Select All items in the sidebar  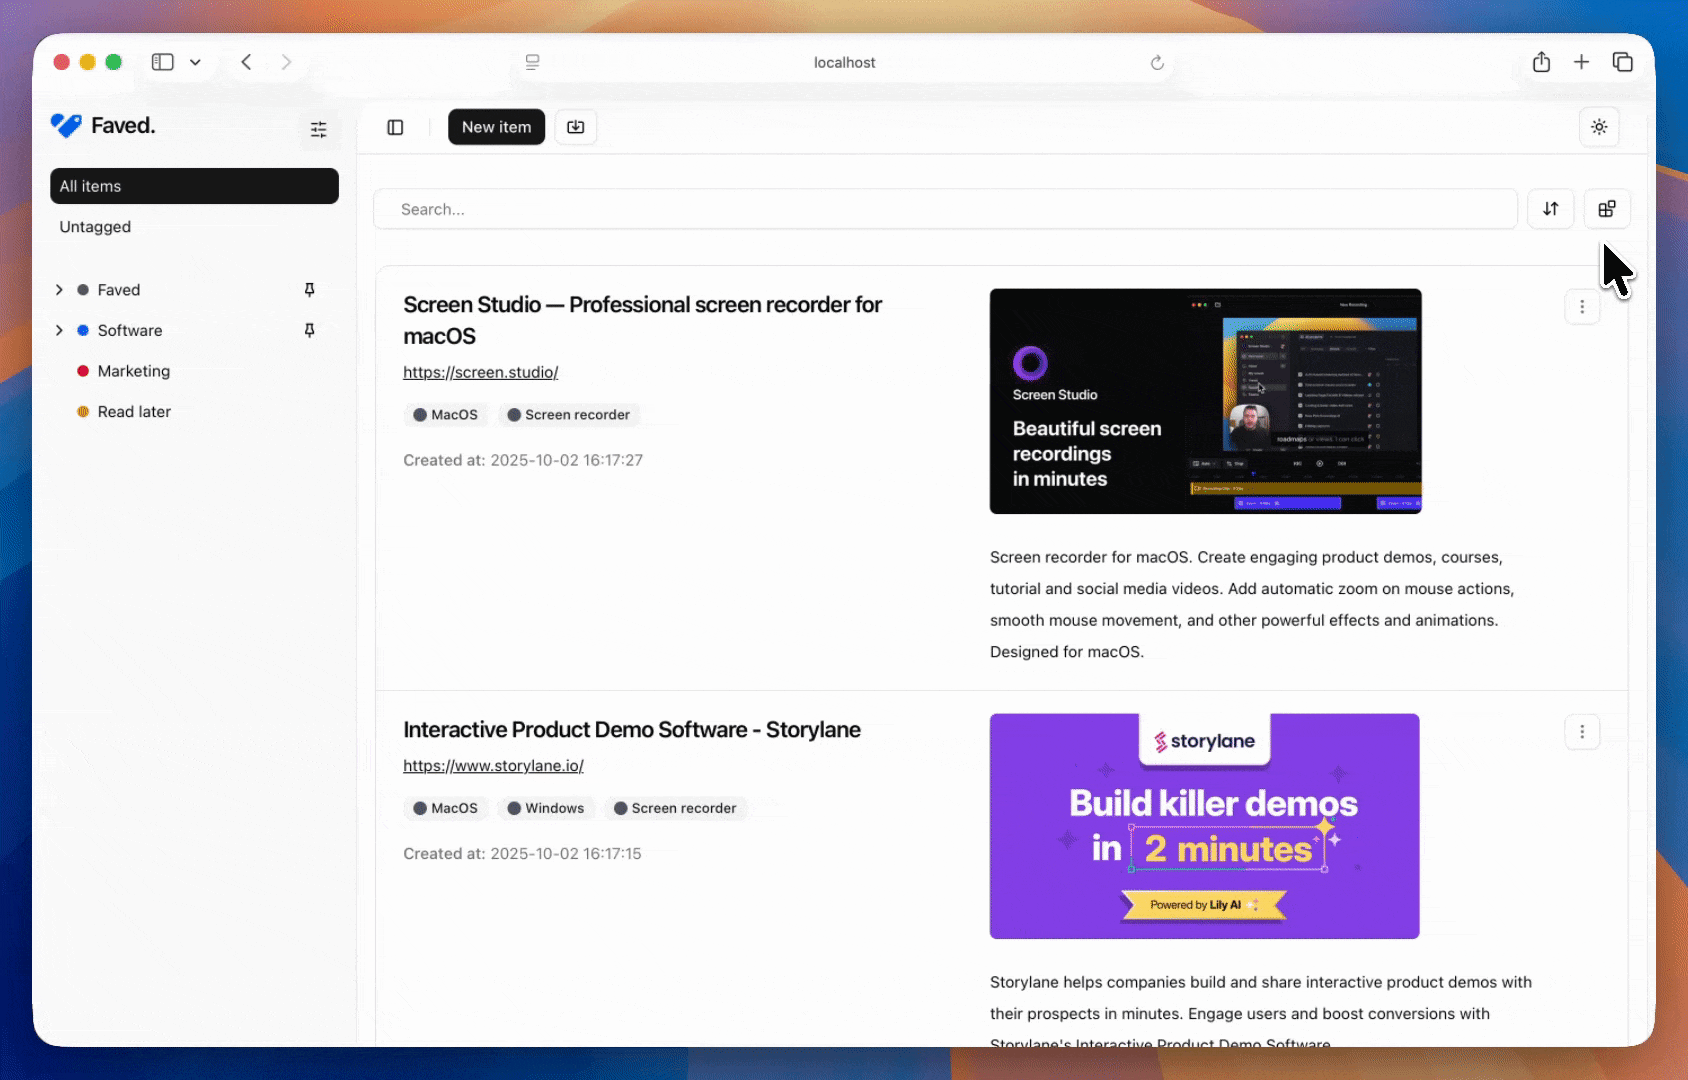[194, 186]
